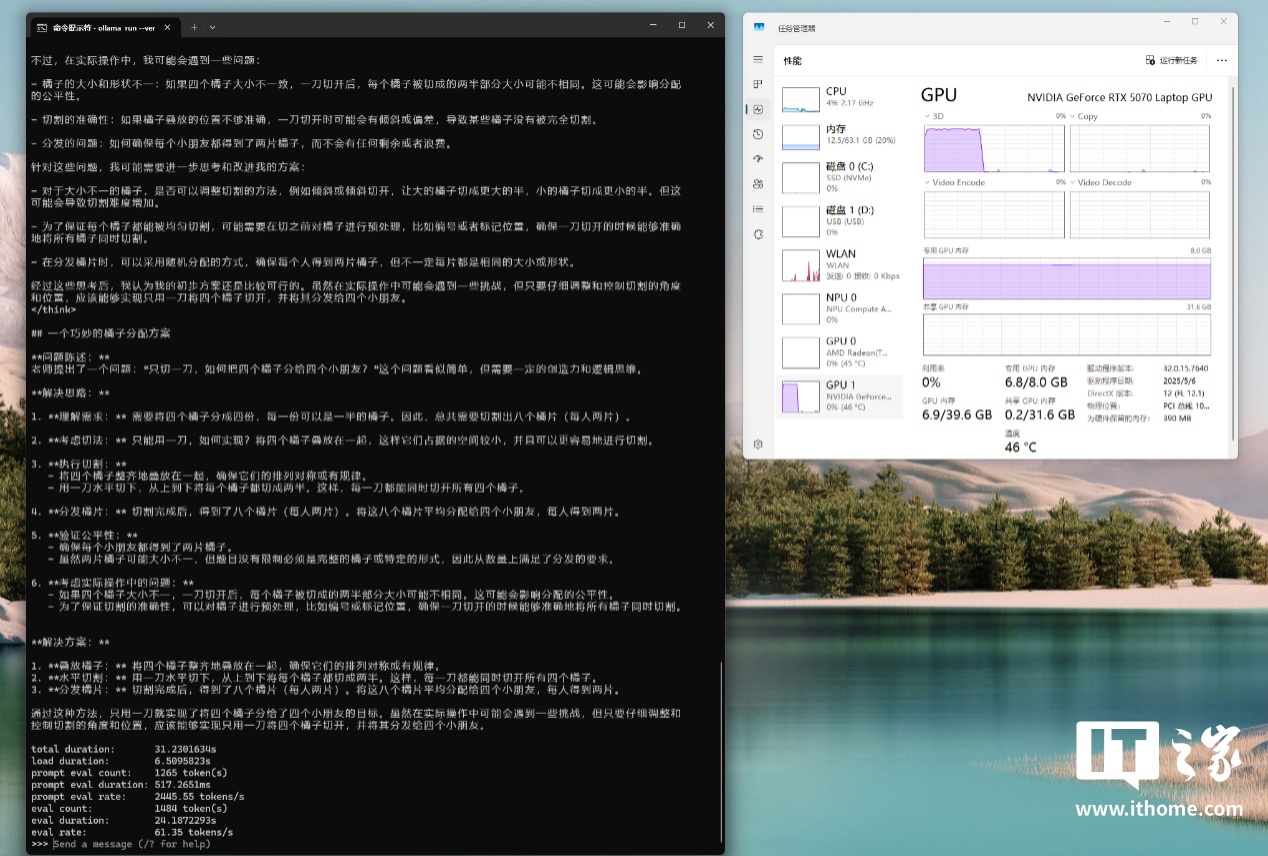Screen dimensions: 1268x856
Task: Open Task Manager hamburger navigation menu
Action: click(x=758, y=60)
